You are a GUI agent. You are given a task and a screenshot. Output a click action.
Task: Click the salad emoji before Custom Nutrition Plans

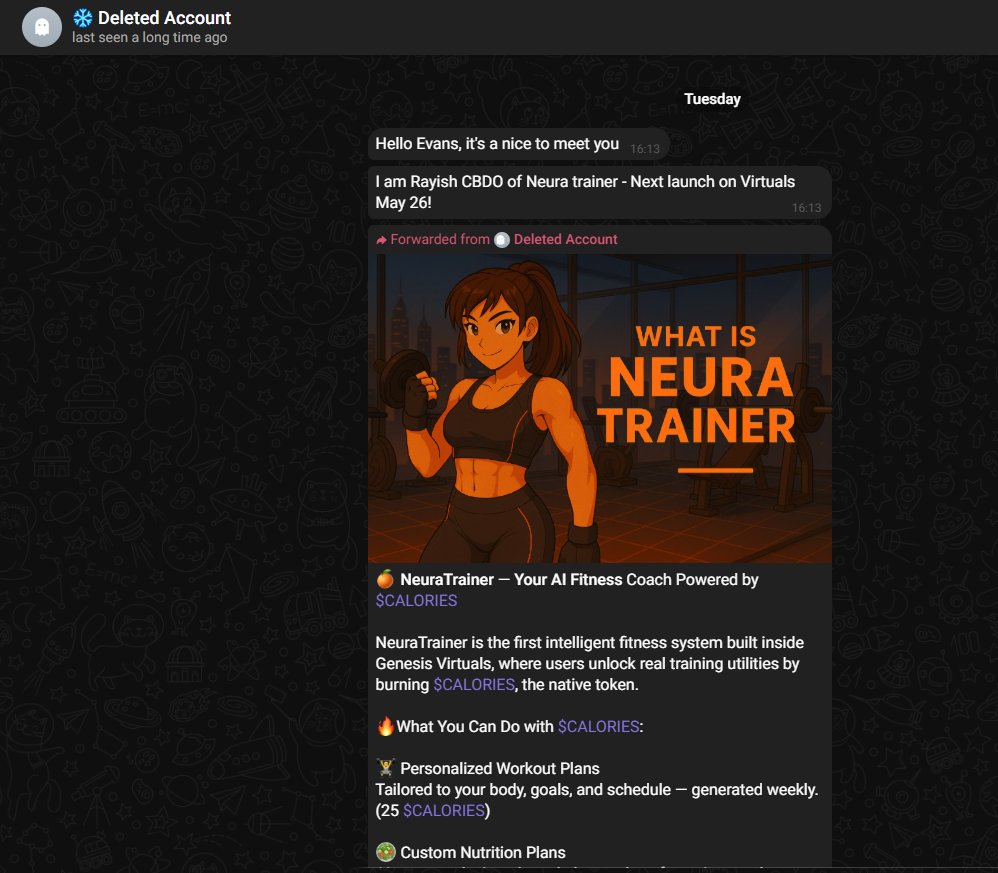pos(385,852)
